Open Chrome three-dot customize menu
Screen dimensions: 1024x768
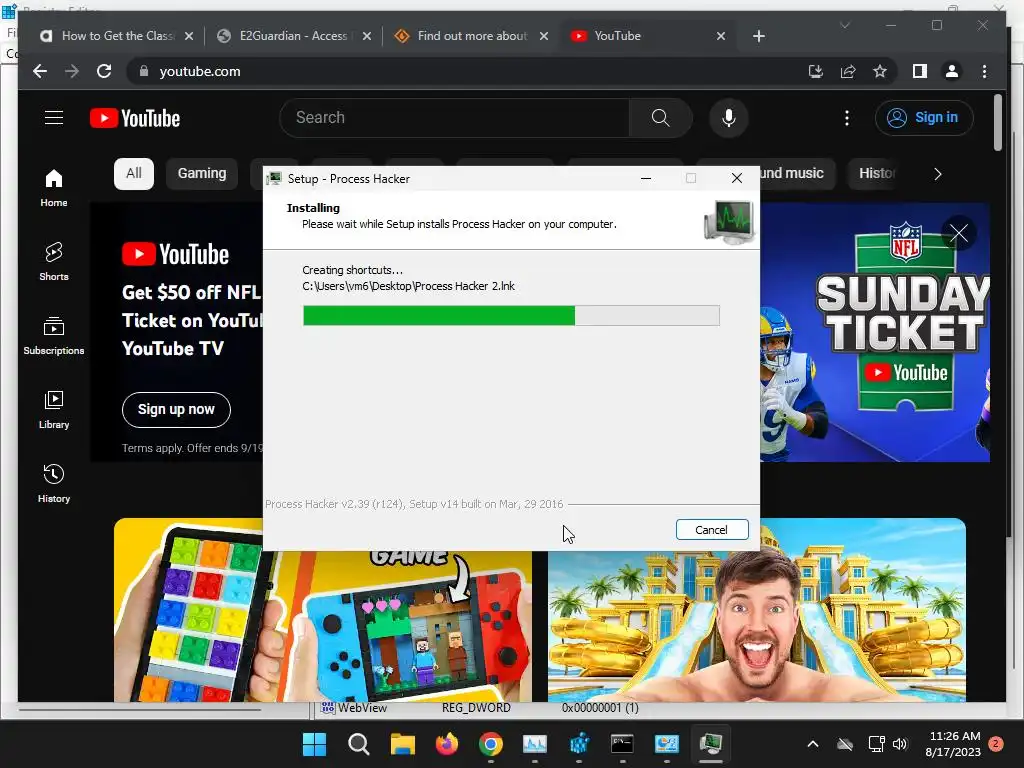point(984,71)
